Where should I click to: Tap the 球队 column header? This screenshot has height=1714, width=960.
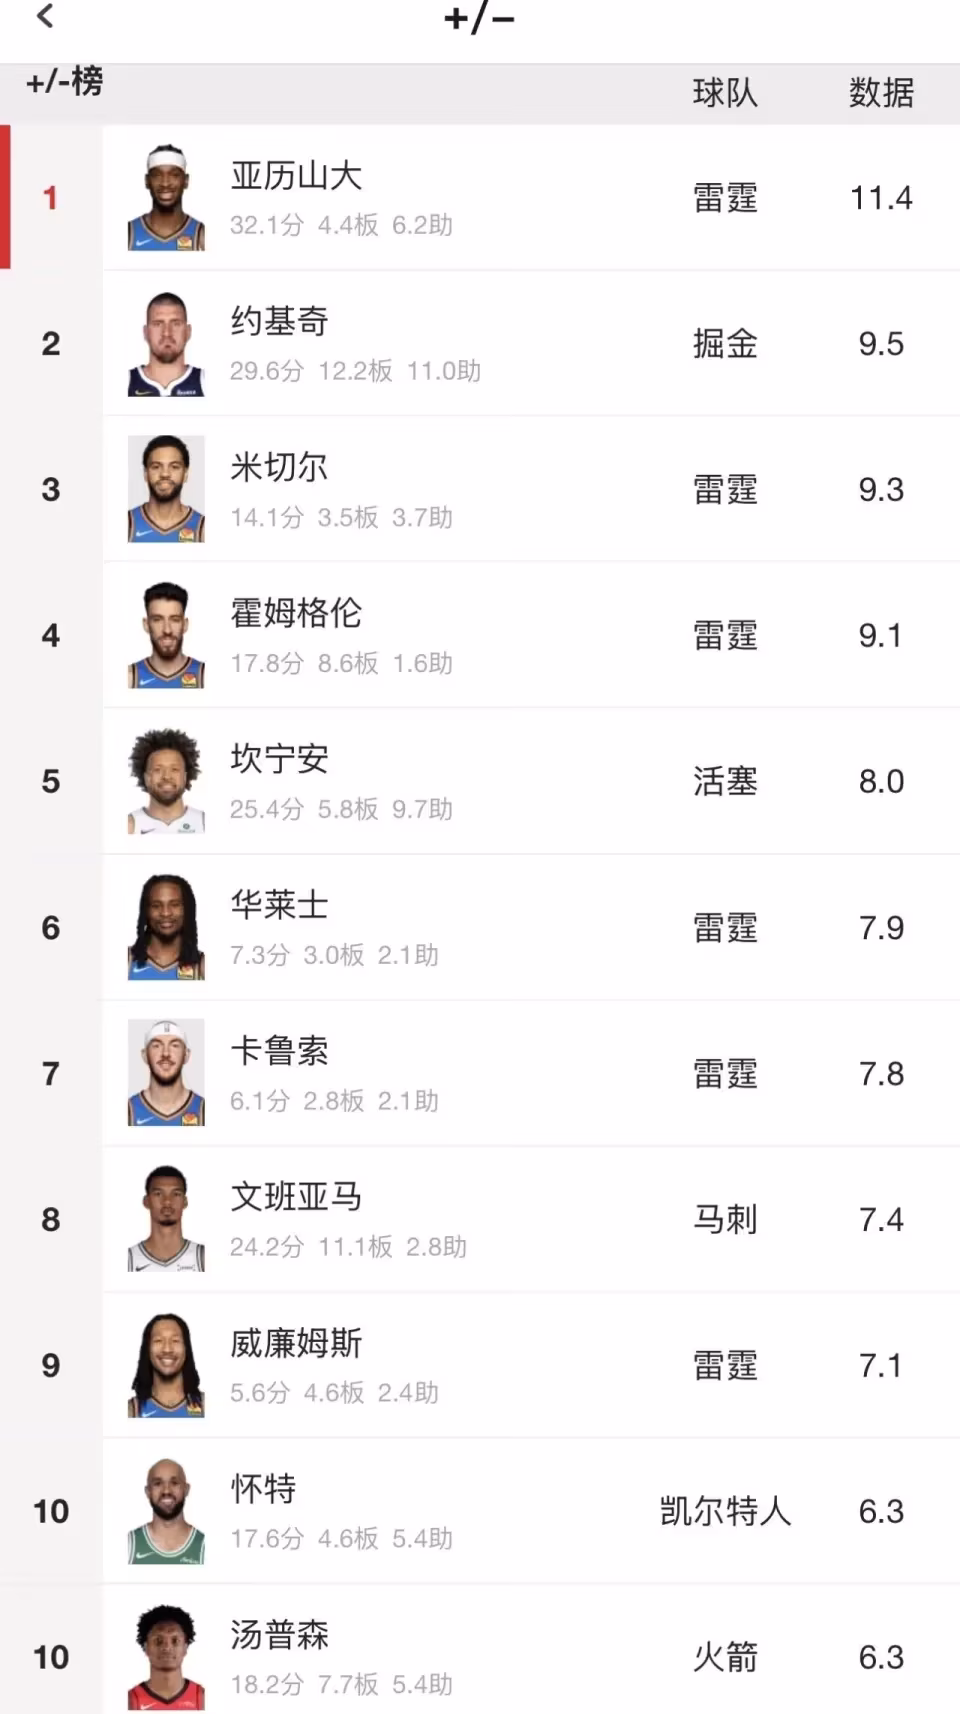pyautogui.click(x=725, y=93)
